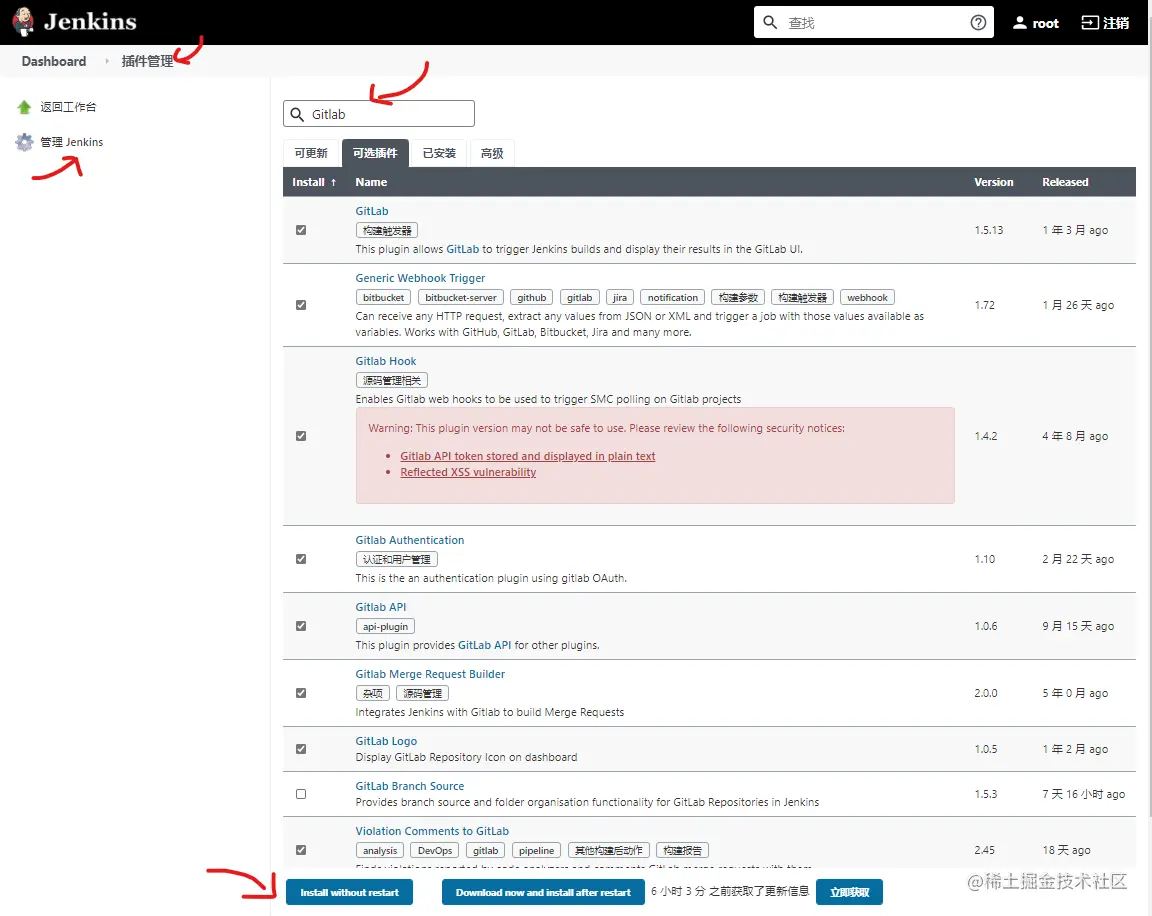Image resolution: width=1152 pixels, height=916 pixels.
Task: Uncheck Gitlab Merge Request Builder checkbox
Action: pos(300,693)
